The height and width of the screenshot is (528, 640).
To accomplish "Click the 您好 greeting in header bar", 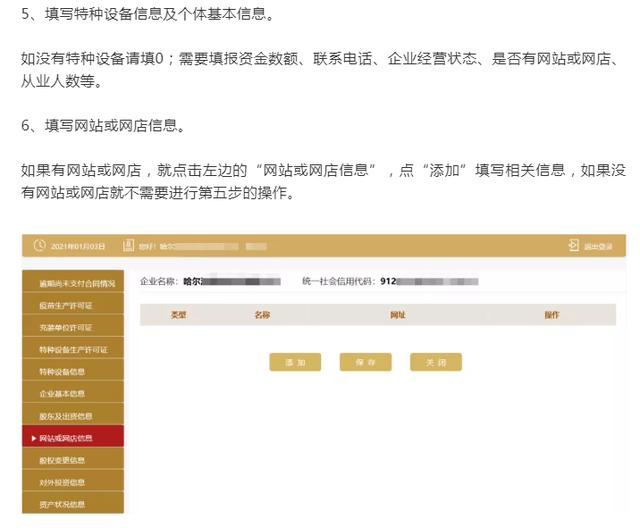I will click(147, 246).
